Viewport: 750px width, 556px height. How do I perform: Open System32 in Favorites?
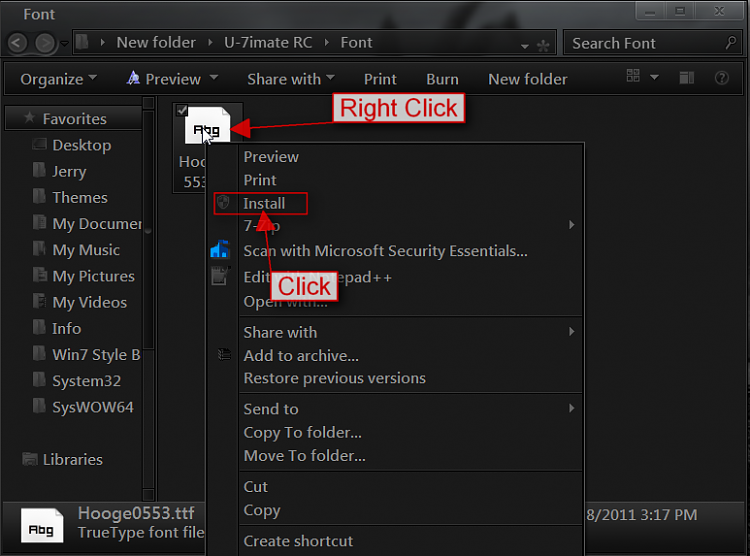(87, 381)
